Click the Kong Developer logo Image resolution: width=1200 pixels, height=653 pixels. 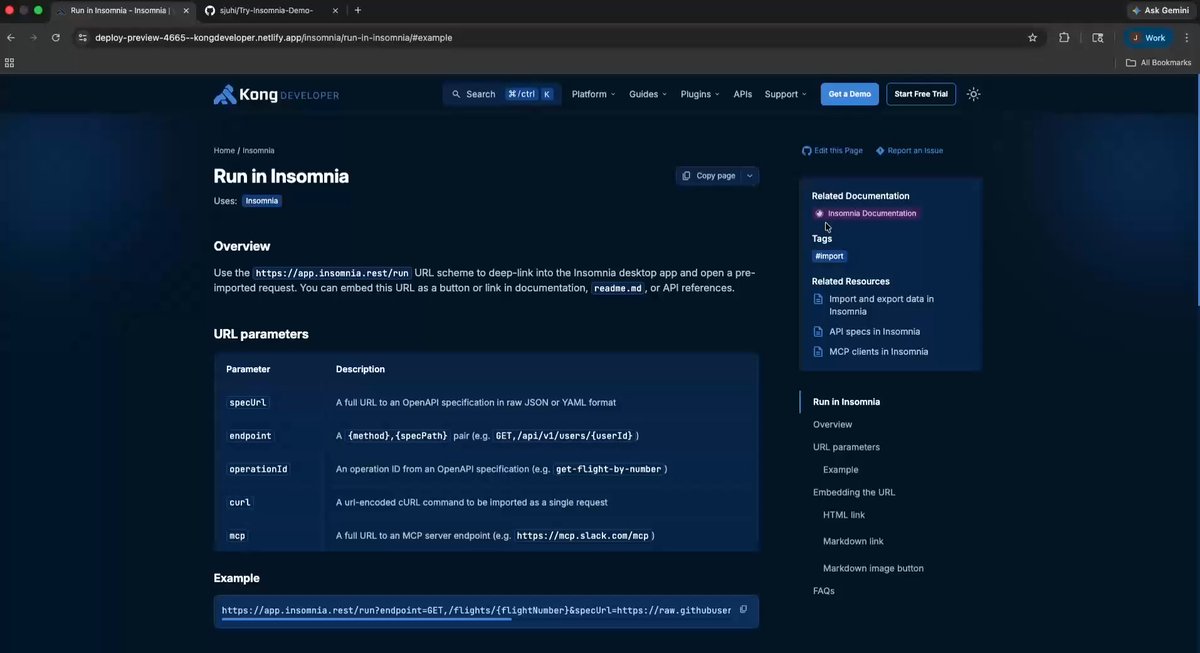click(x=276, y=94)
